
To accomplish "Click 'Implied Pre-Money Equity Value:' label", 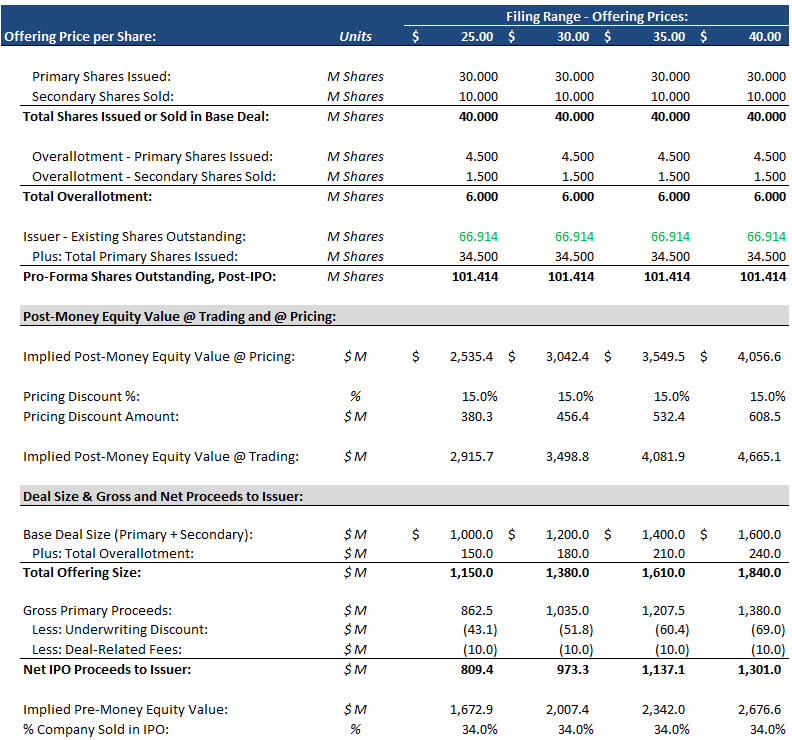I will [125, 710].
